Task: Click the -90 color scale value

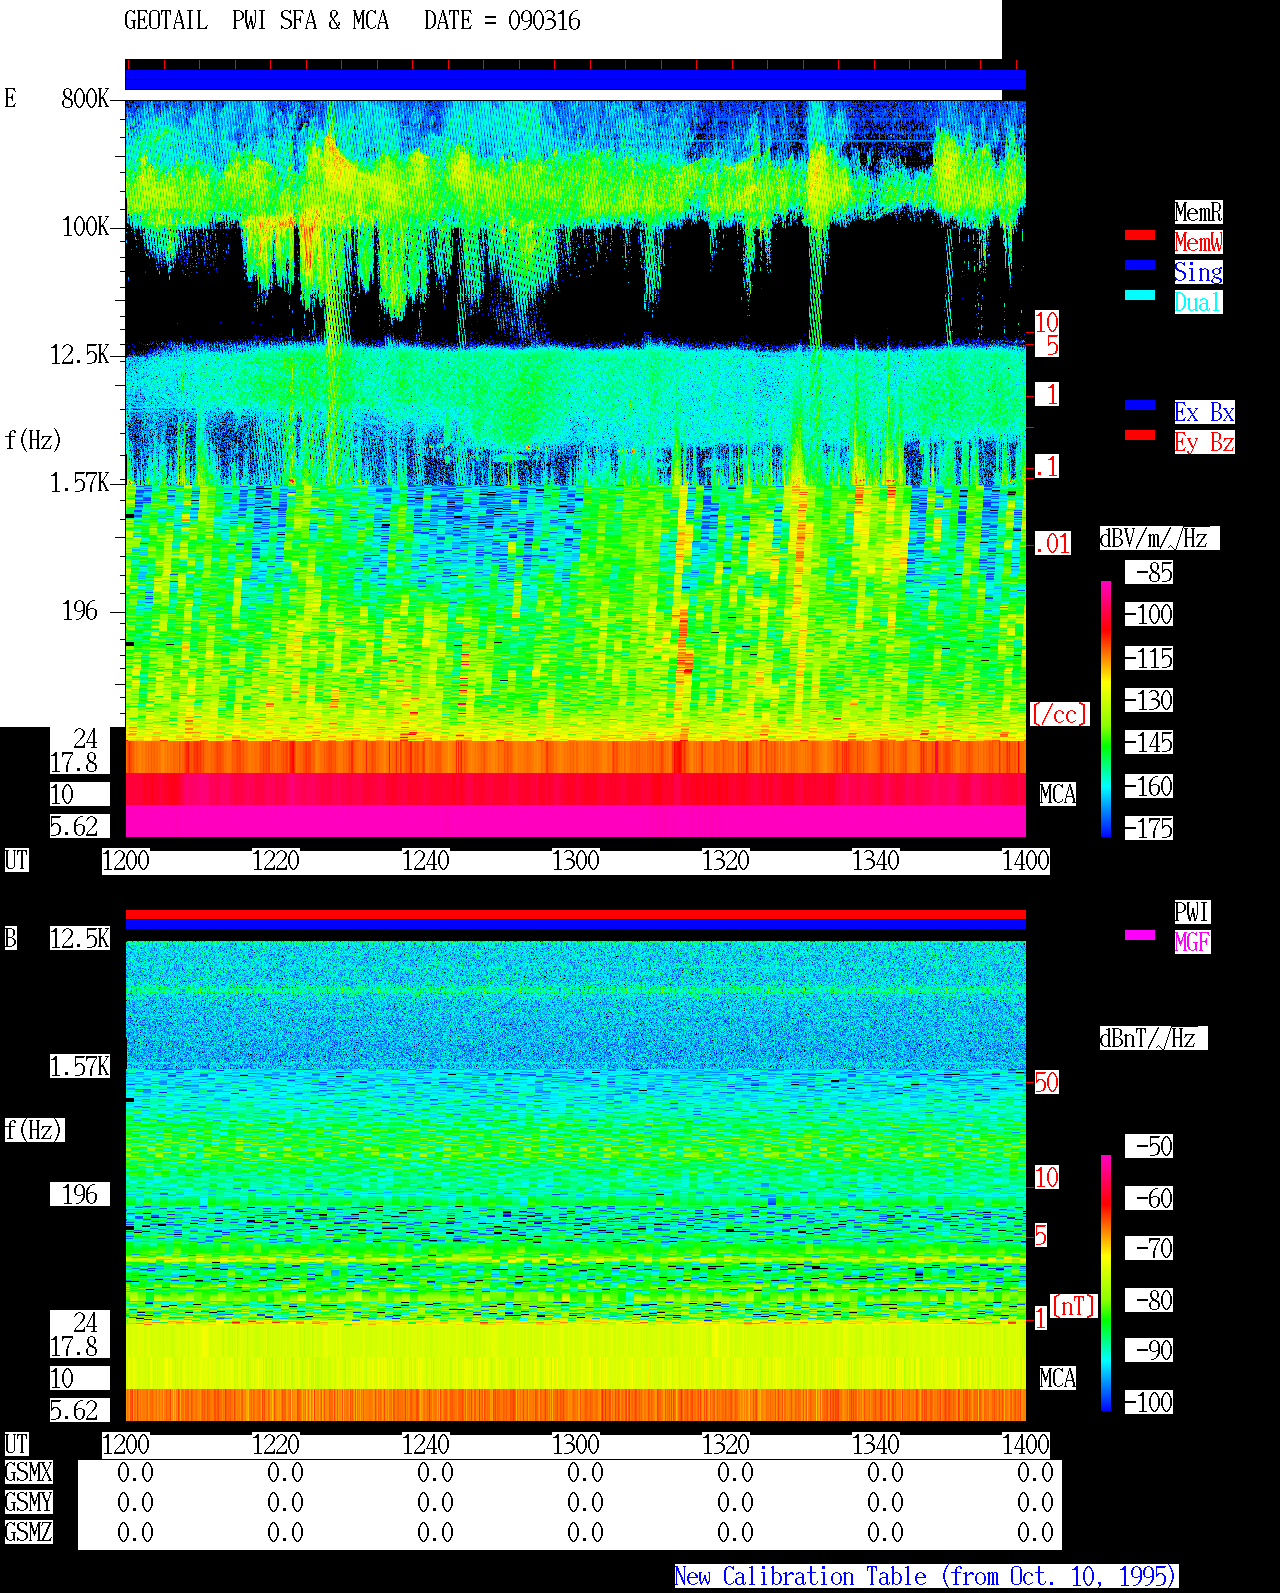Action: pos(1150,1350)
